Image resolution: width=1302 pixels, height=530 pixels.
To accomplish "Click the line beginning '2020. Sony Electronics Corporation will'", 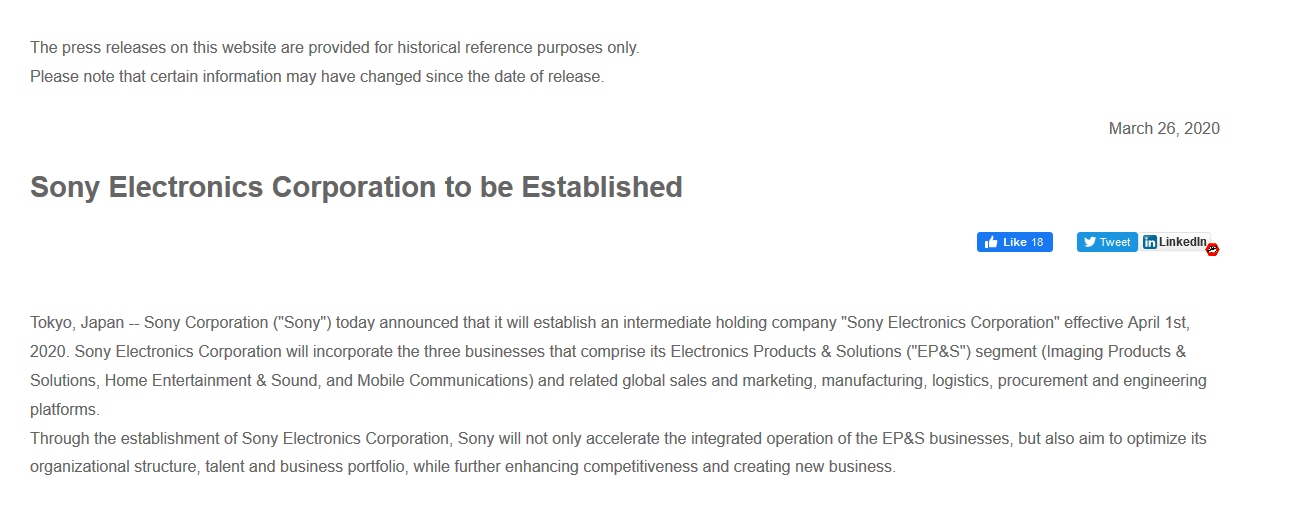I will (x=608, y=352).
